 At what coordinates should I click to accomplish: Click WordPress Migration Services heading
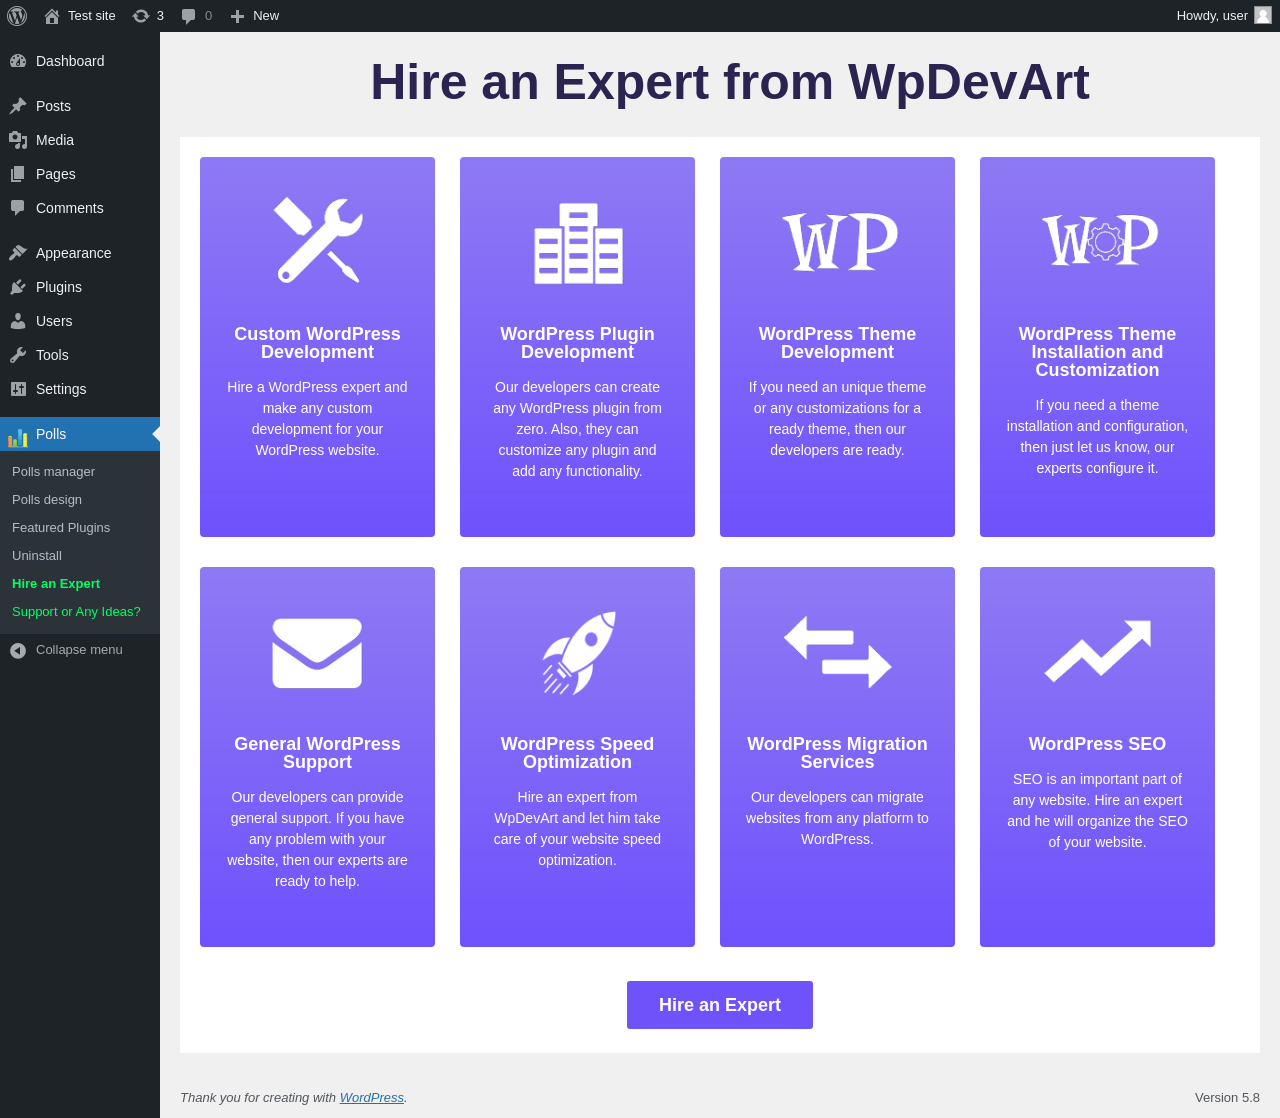coord(837,753)
